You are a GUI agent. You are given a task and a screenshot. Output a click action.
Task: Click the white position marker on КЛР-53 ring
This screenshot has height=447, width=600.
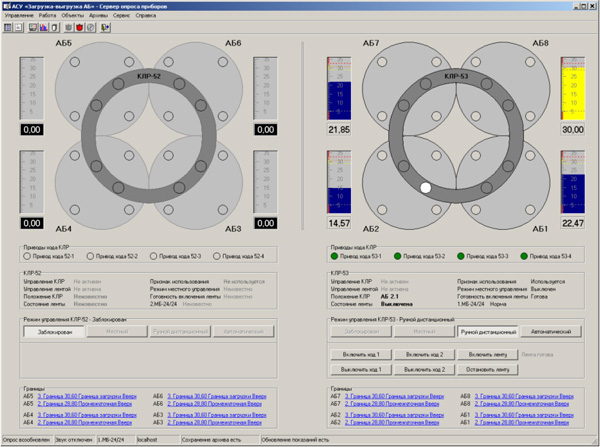(x=426, y=187)
